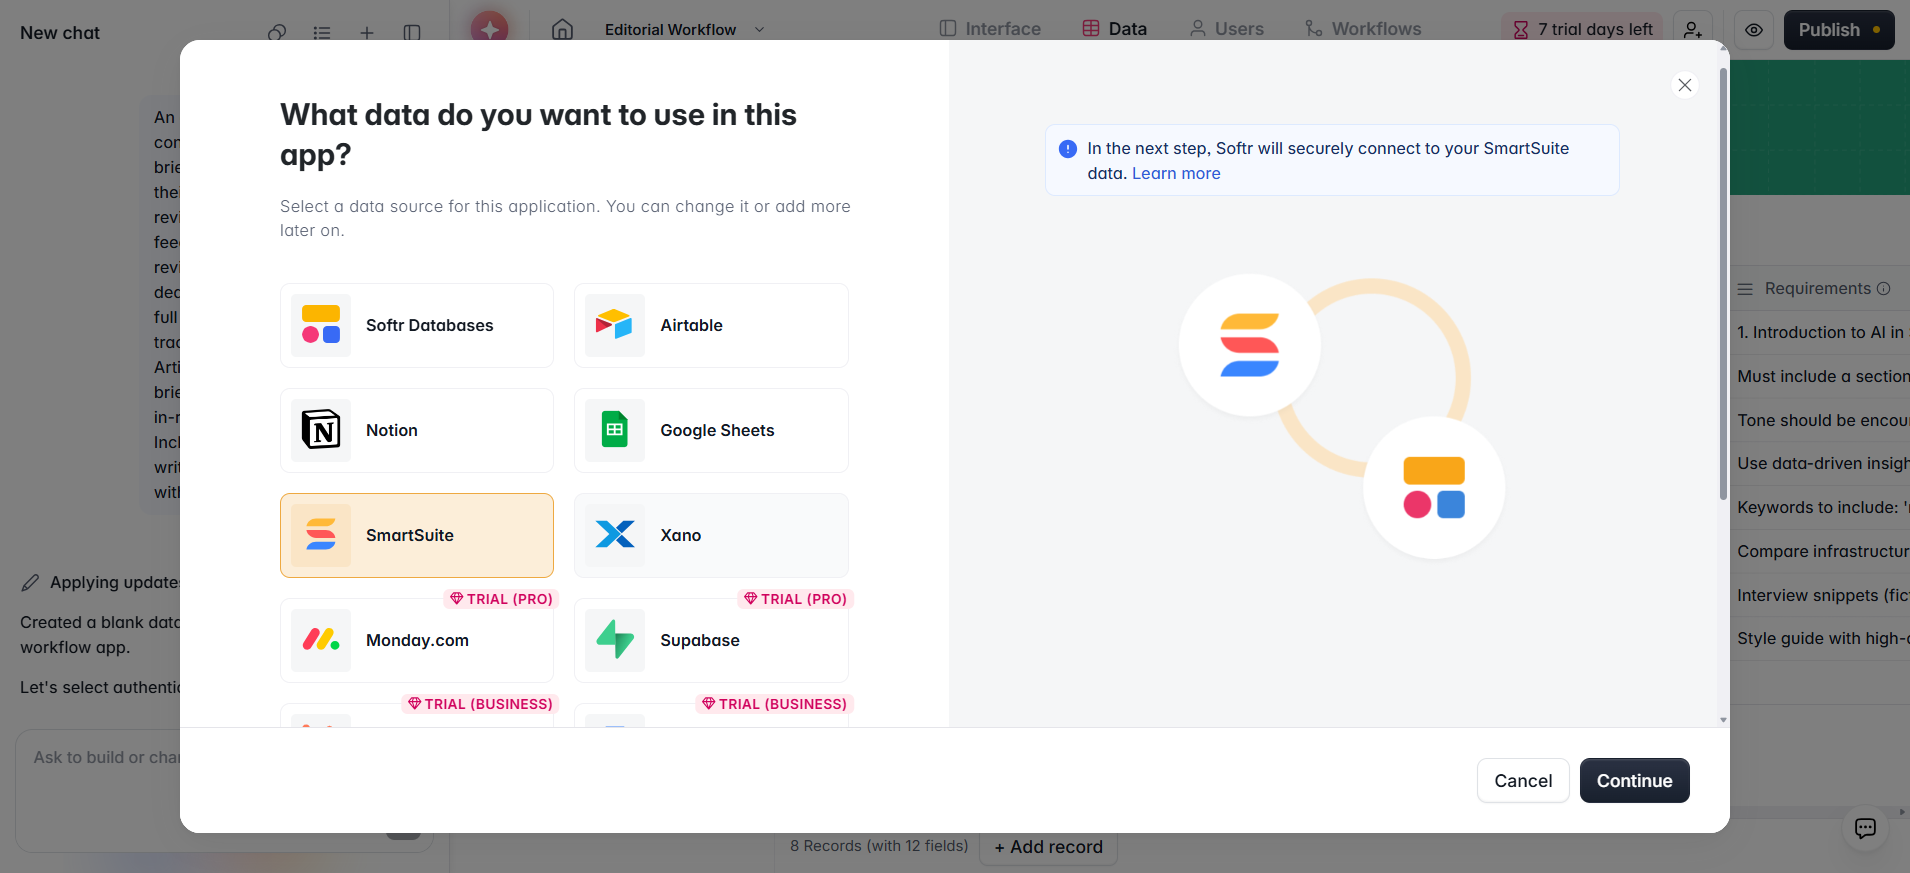Image resolution: width=1910 pixels, height=873 pixels.
Task: Click the 'Interview snippets' cell
Action: click(x=1820, y=595)
